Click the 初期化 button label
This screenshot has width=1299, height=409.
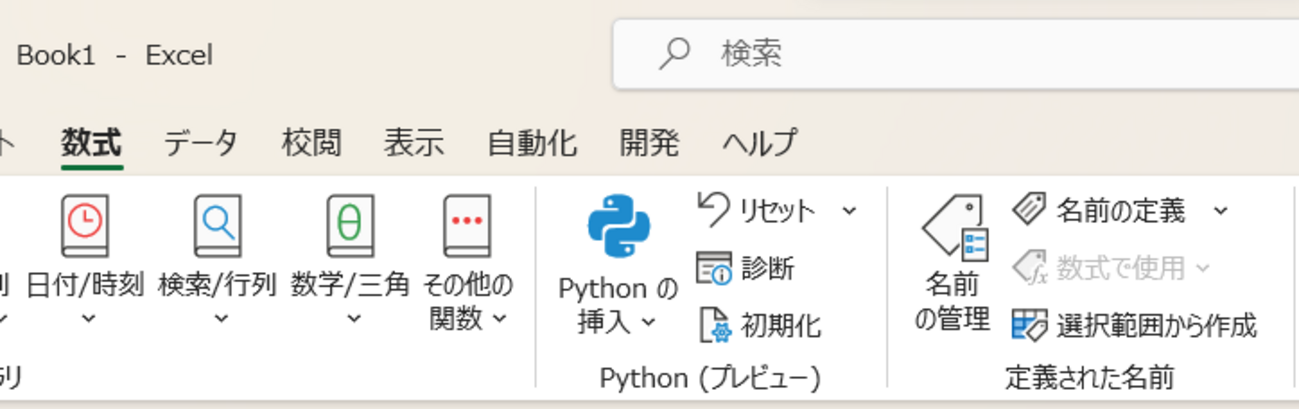[x=782, y=325]
